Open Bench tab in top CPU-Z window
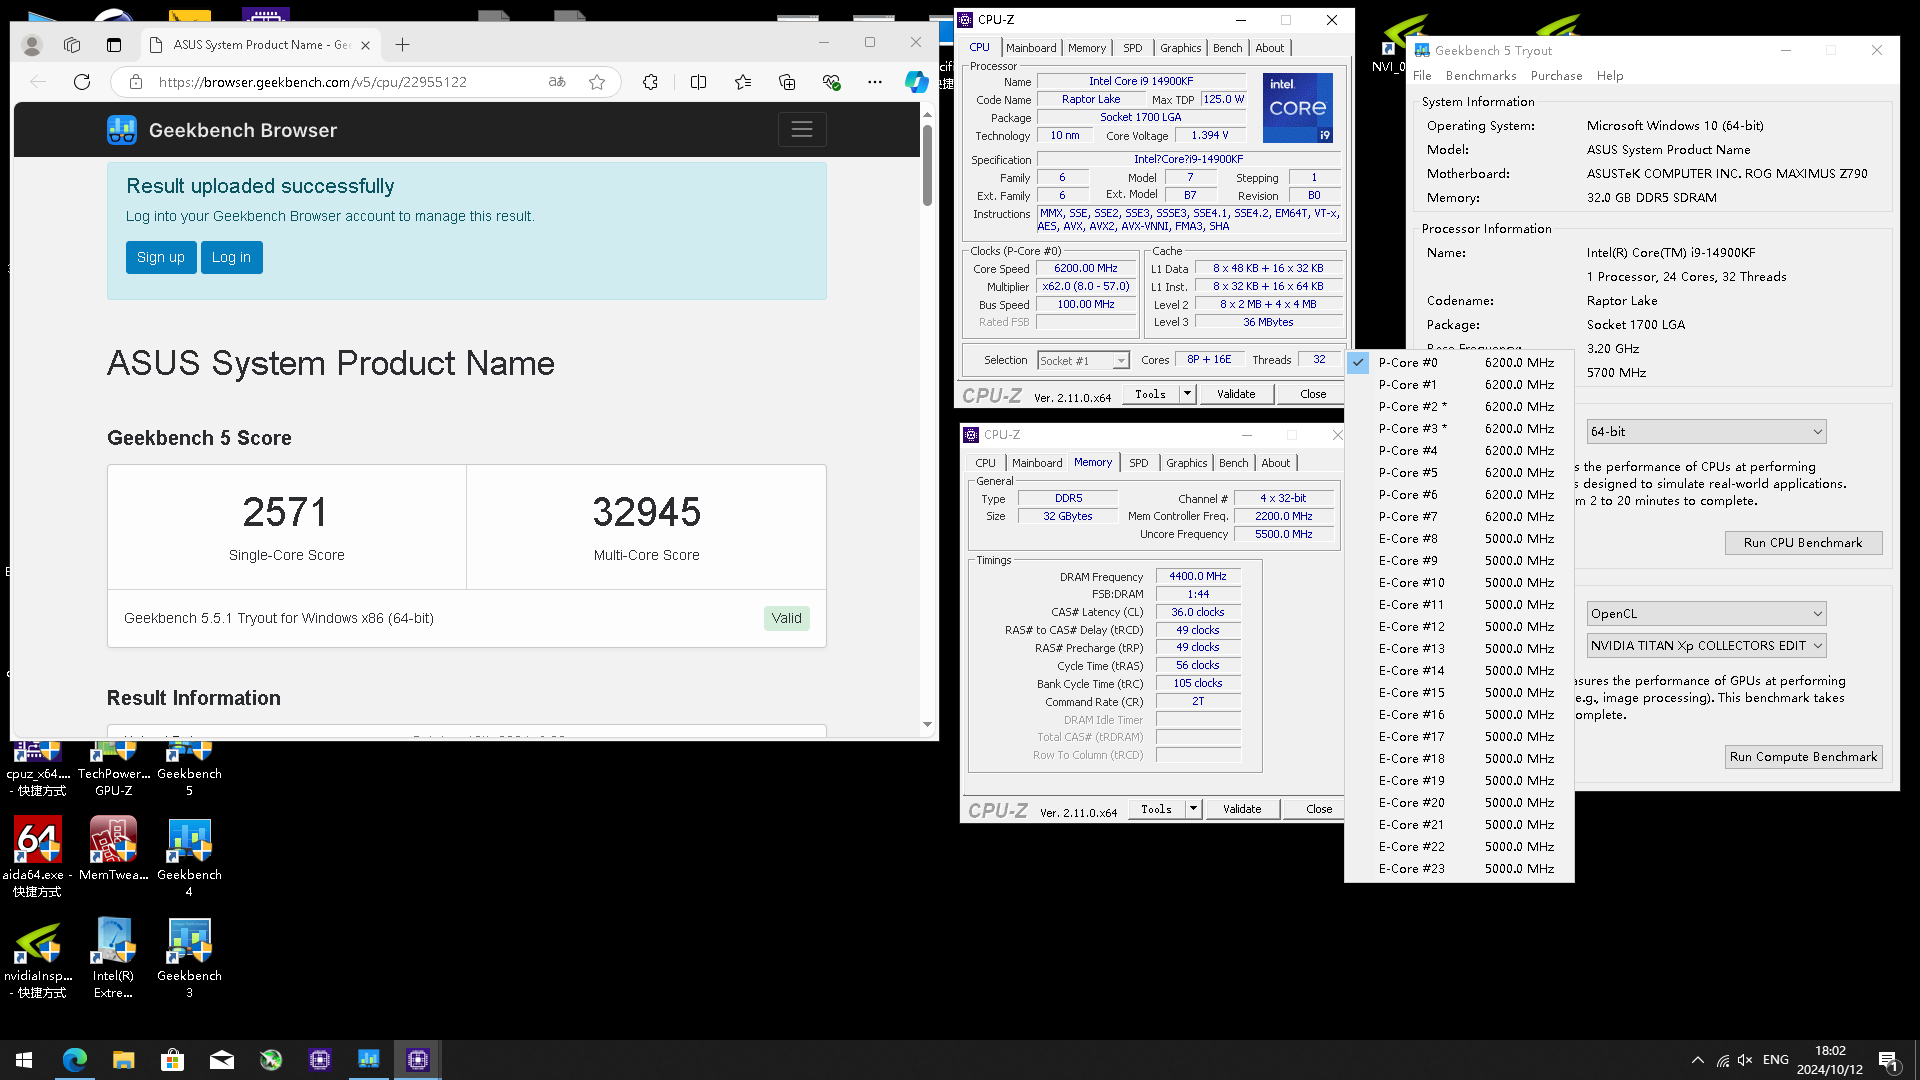The image size is (1920, 1080). (1227, 48)
